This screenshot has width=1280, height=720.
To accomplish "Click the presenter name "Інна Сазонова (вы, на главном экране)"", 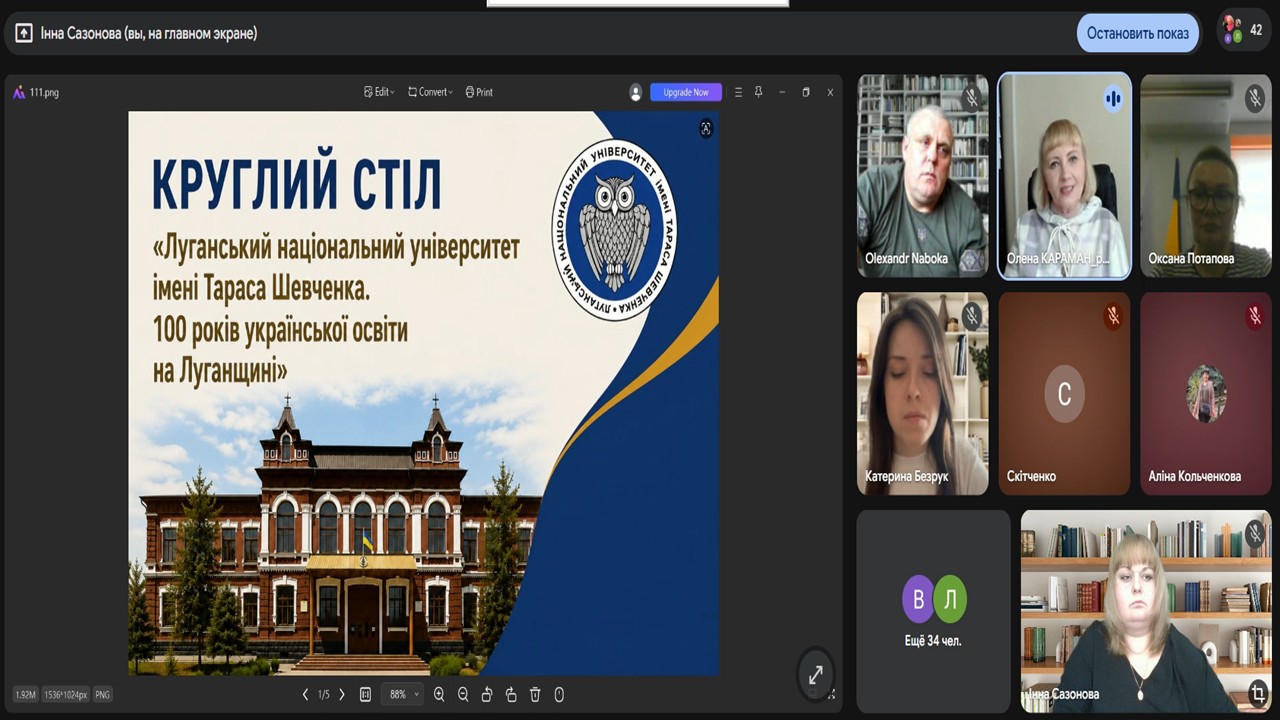I will 149,33.
